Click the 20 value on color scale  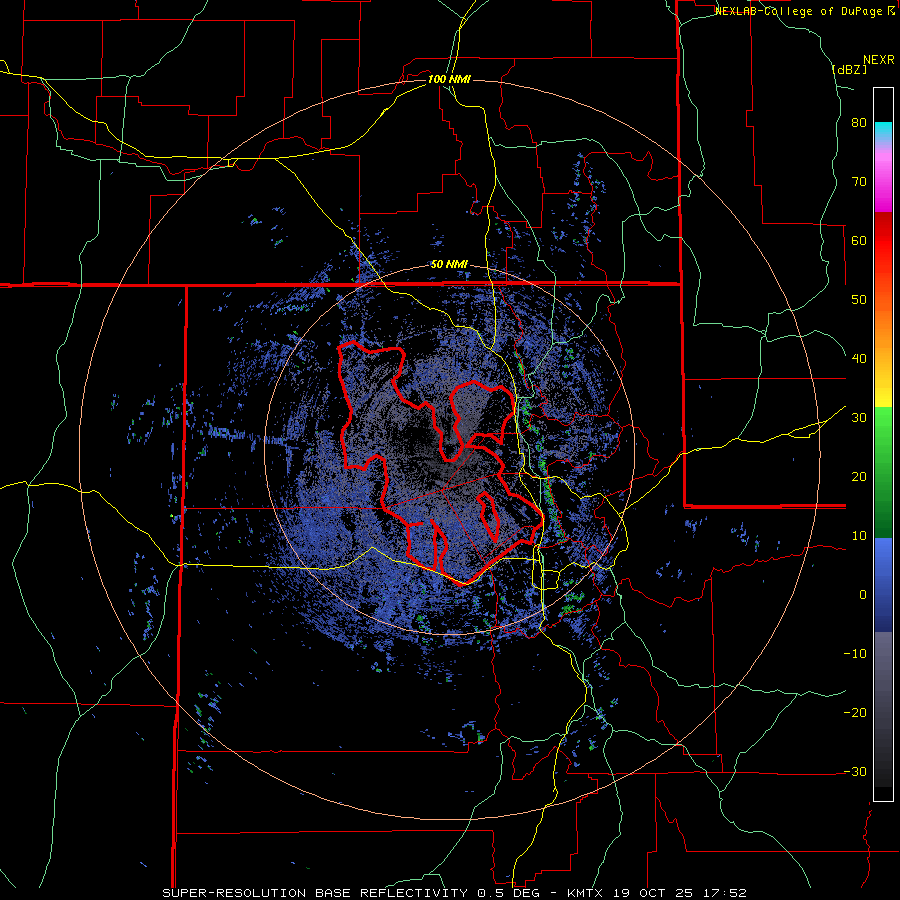859,477
